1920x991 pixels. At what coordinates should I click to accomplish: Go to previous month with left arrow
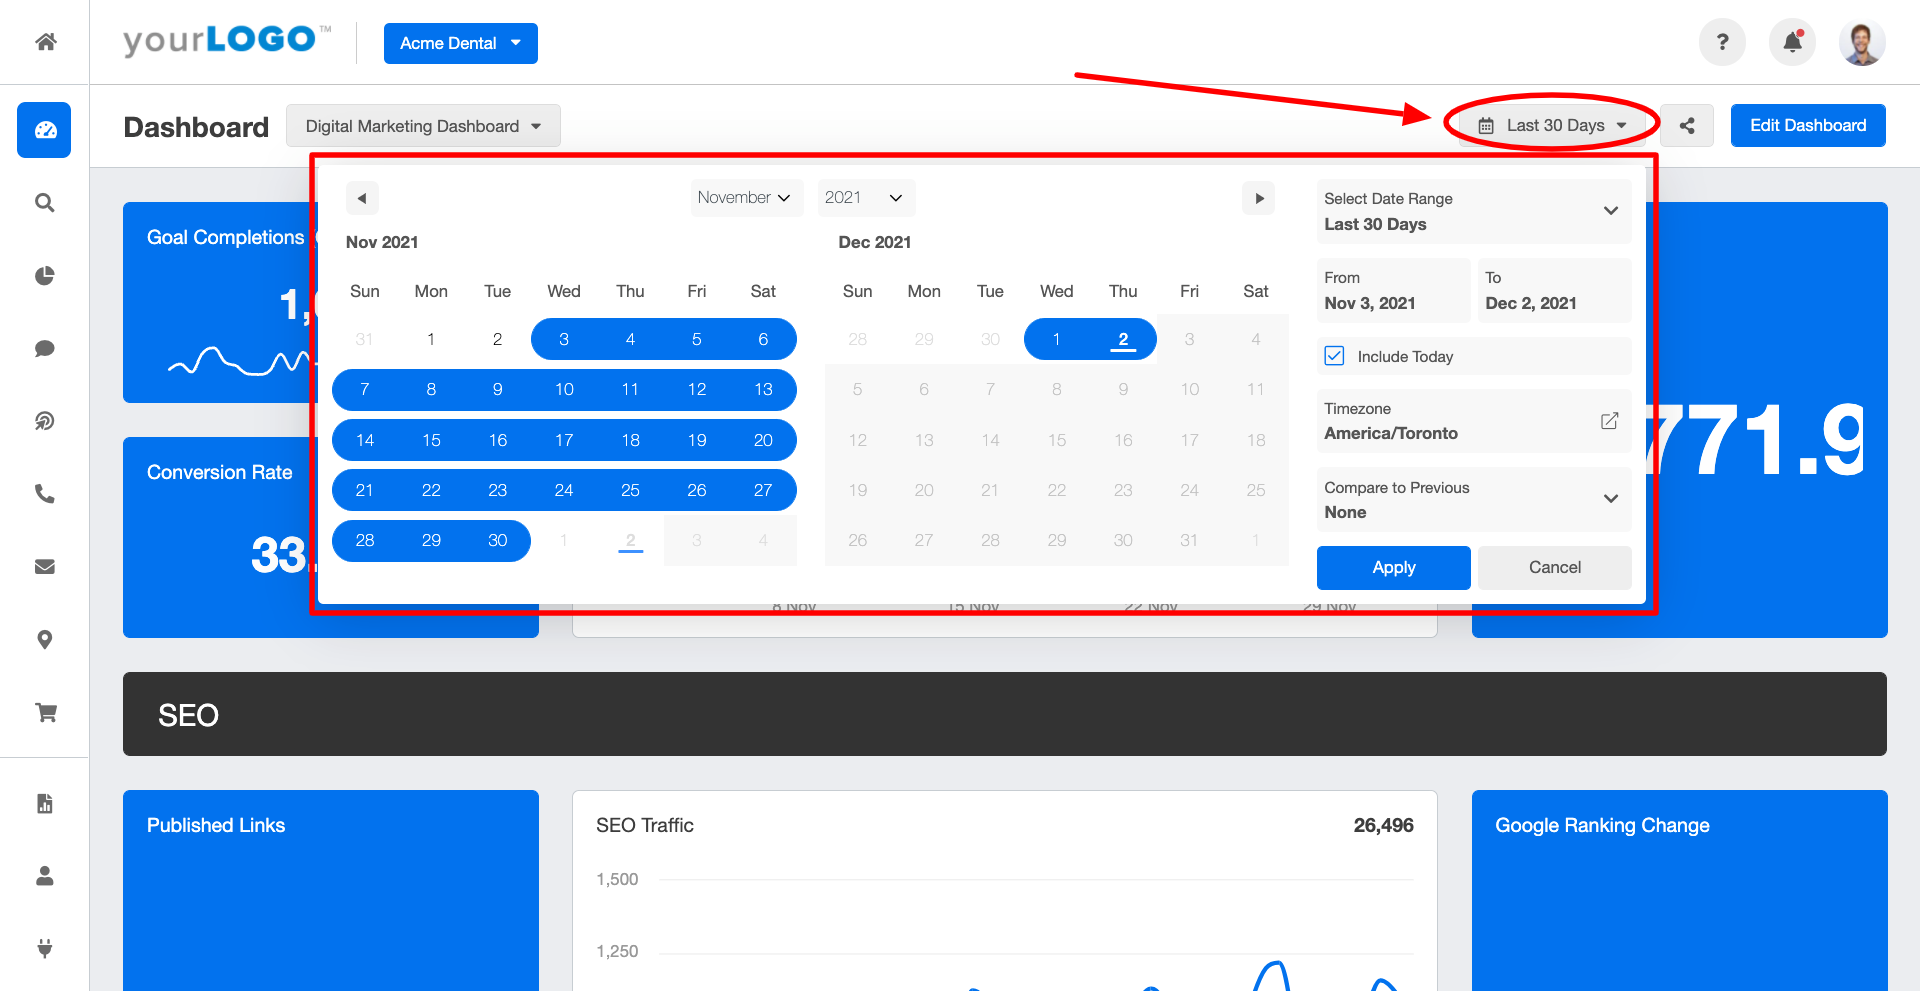pos(362,198)
